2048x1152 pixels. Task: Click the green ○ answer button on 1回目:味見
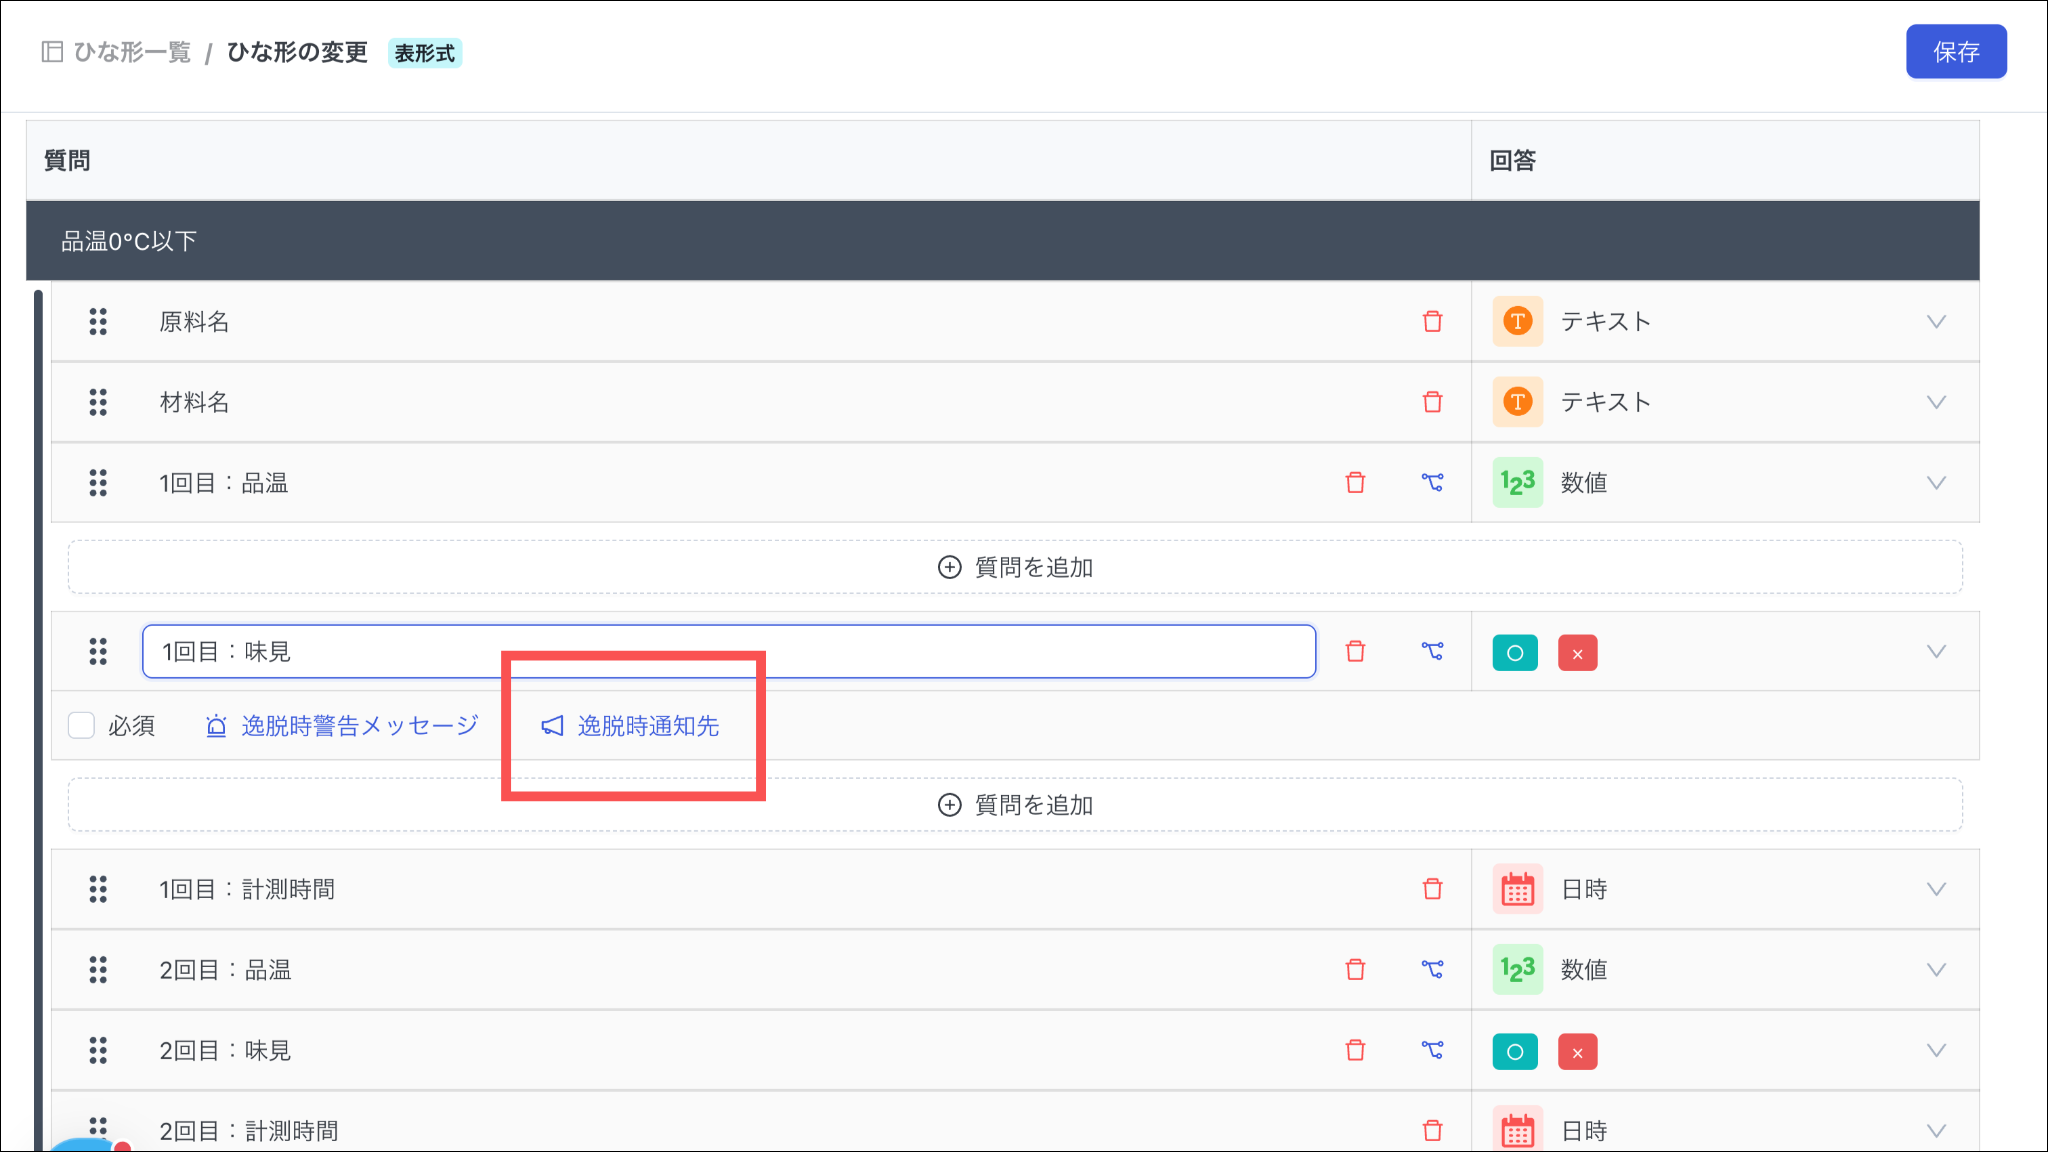pos(1515,653)
